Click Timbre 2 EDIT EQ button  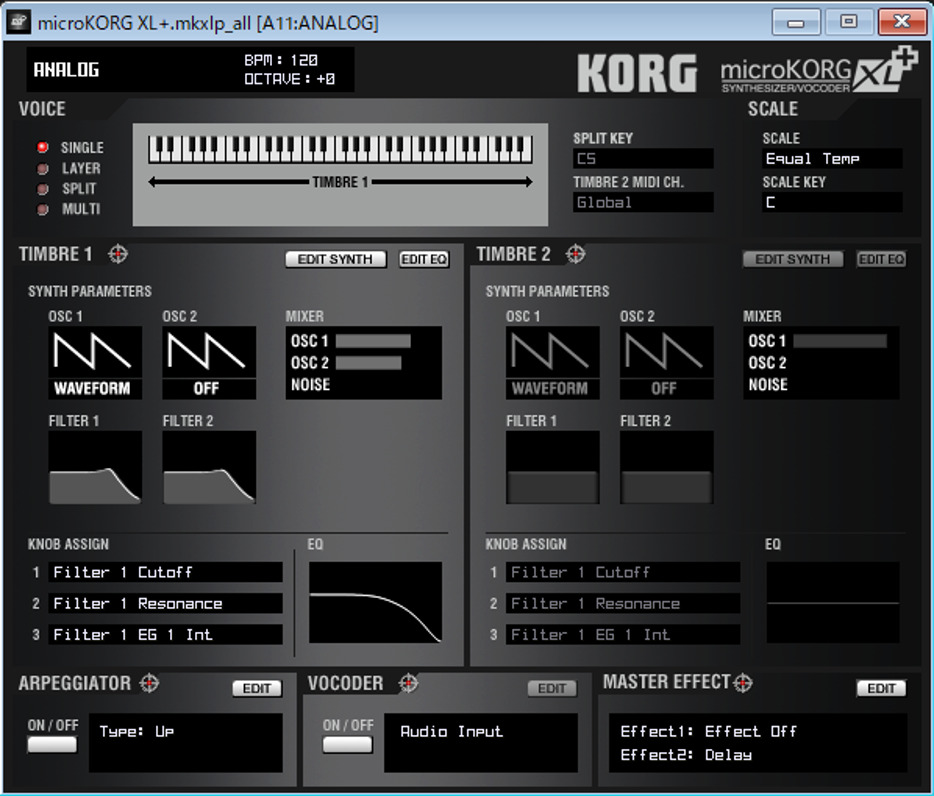click(882, 259)
